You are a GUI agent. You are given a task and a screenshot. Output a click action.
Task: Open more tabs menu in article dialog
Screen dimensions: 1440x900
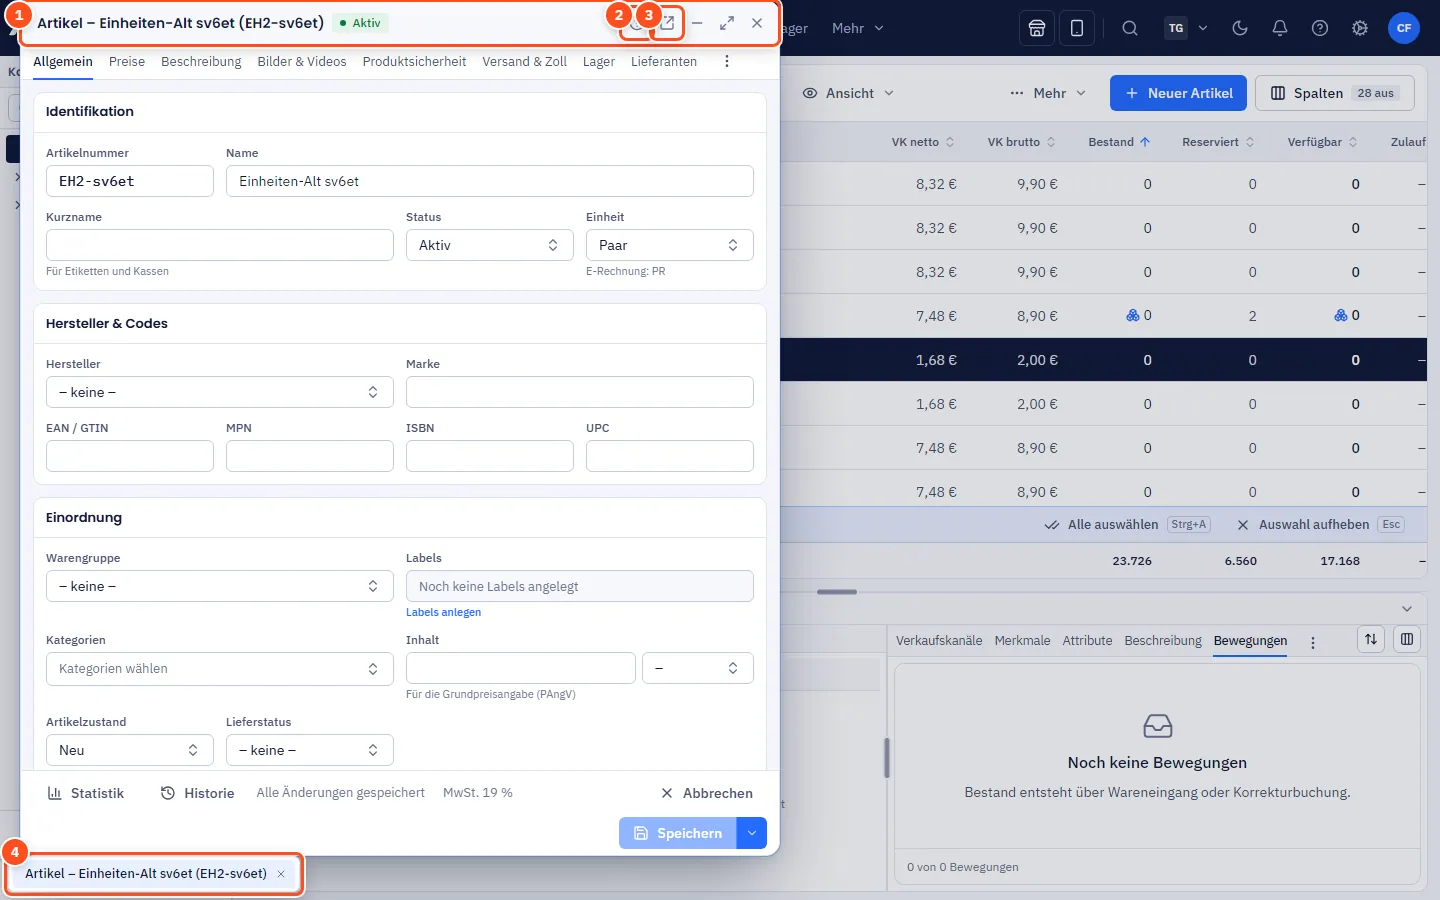pos(727,62)
